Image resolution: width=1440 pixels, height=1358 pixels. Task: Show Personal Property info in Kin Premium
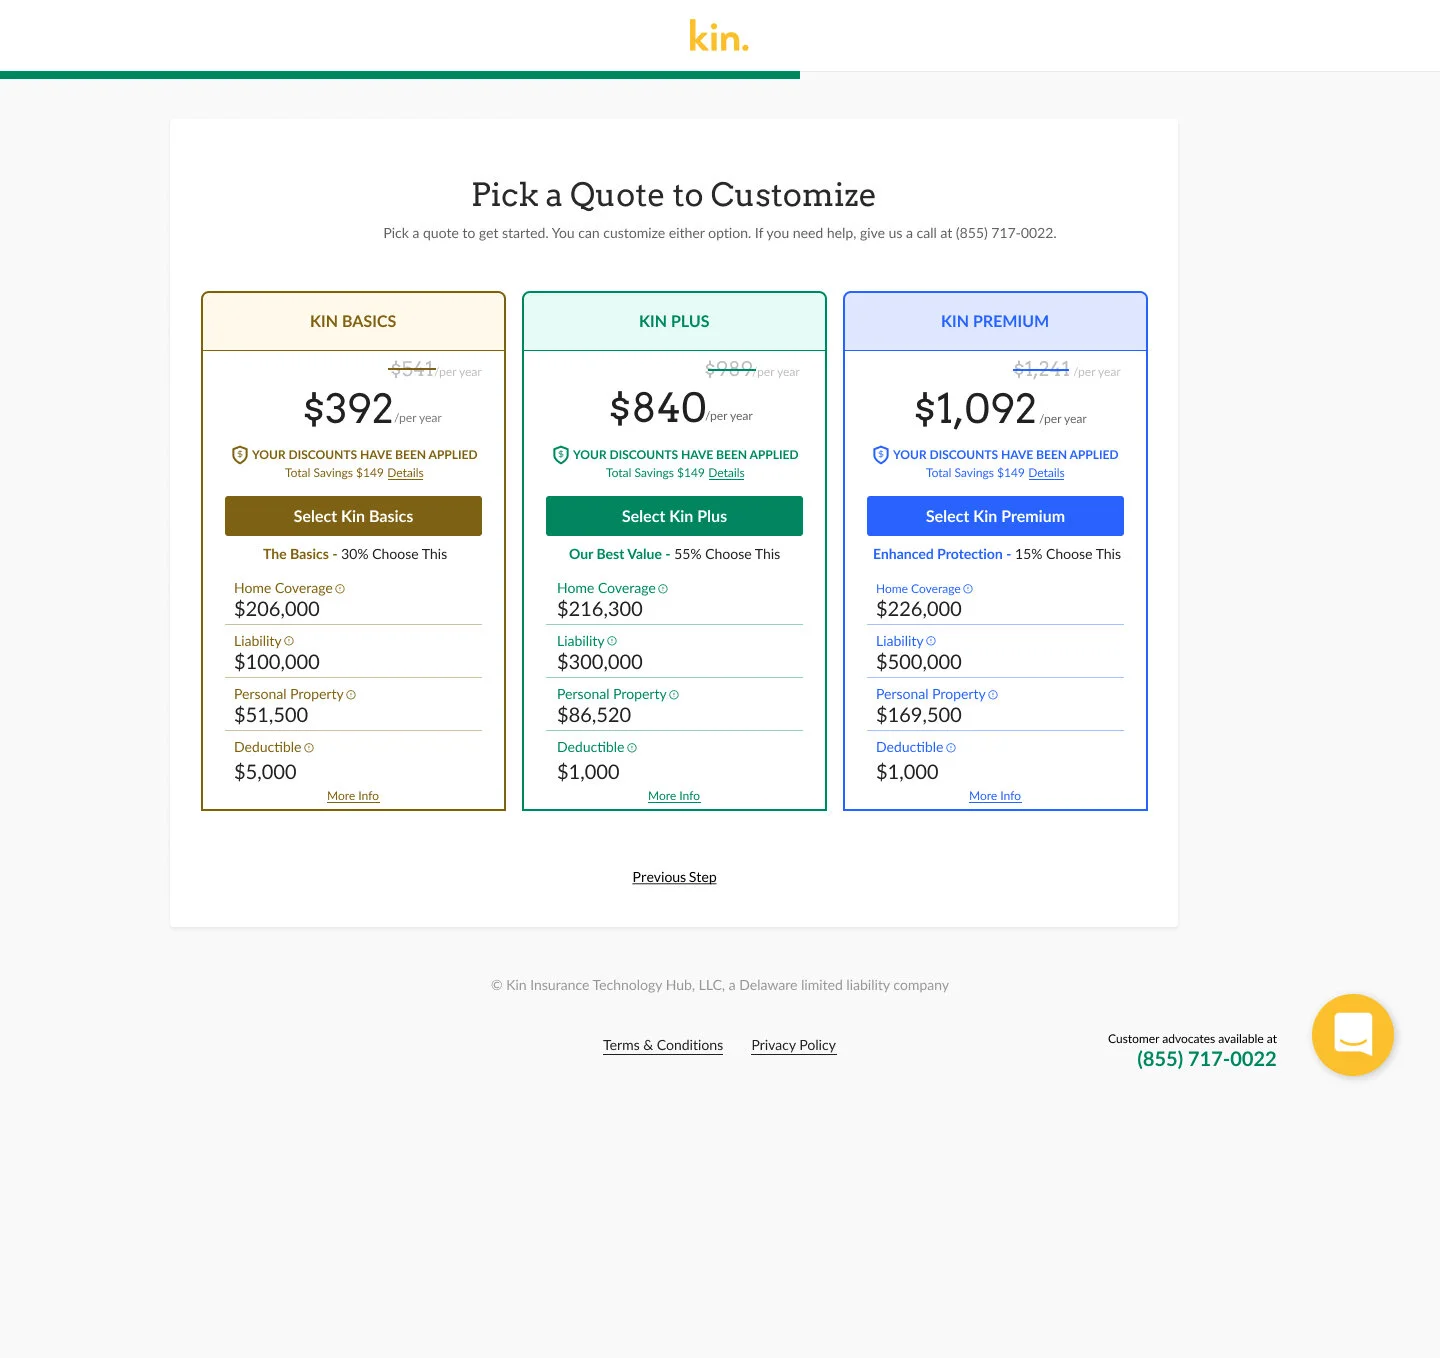click(x=993, y=695)
